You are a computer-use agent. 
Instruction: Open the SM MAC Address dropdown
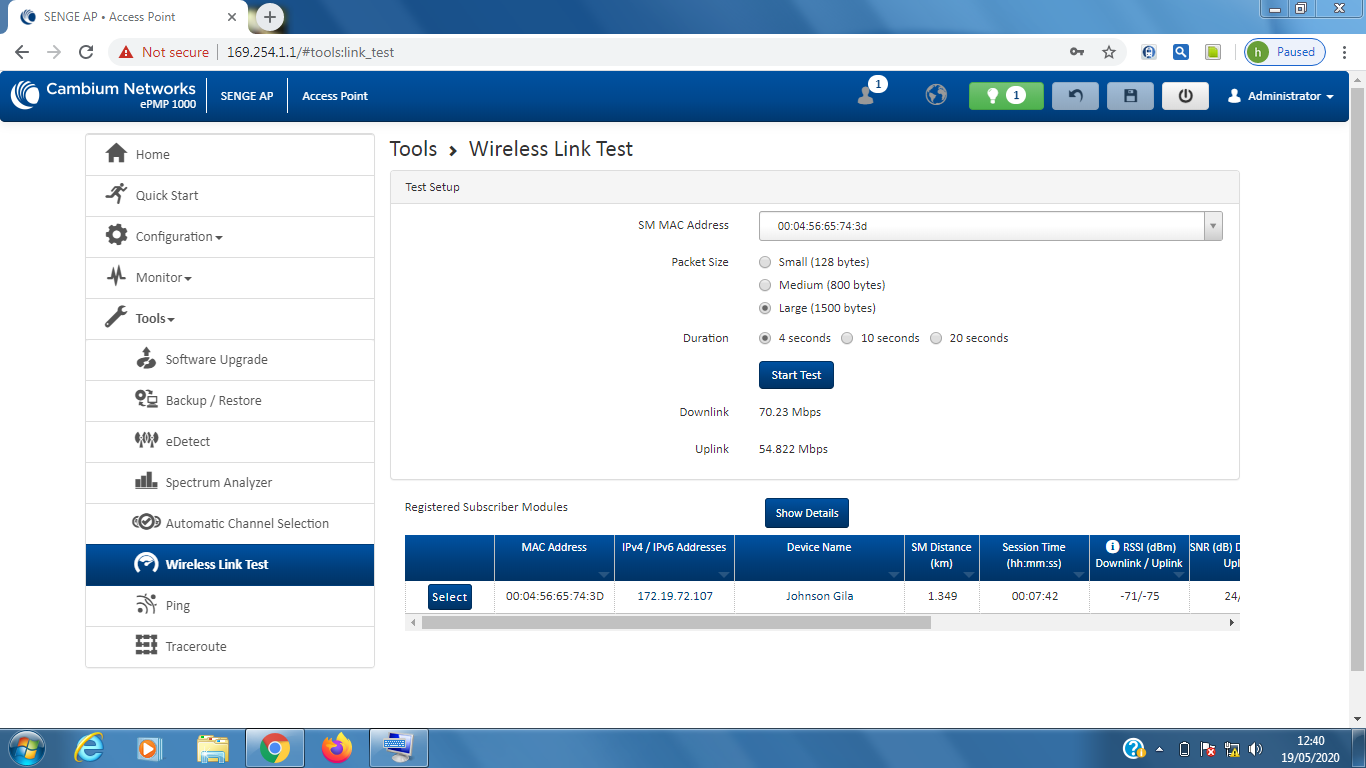(990, 226)
